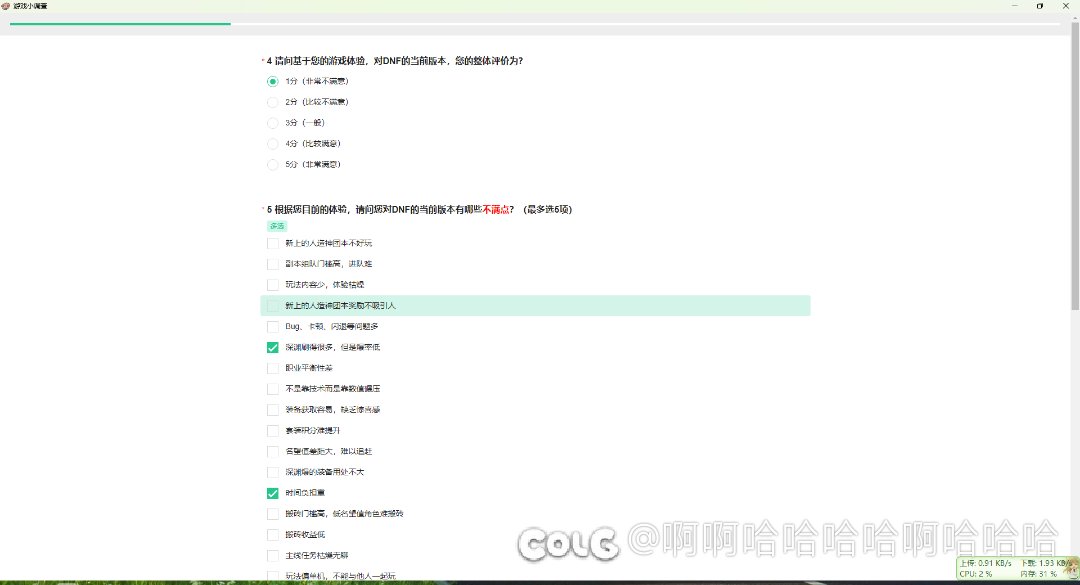Minimize the 游戏小调查 window

[1015, 6]
